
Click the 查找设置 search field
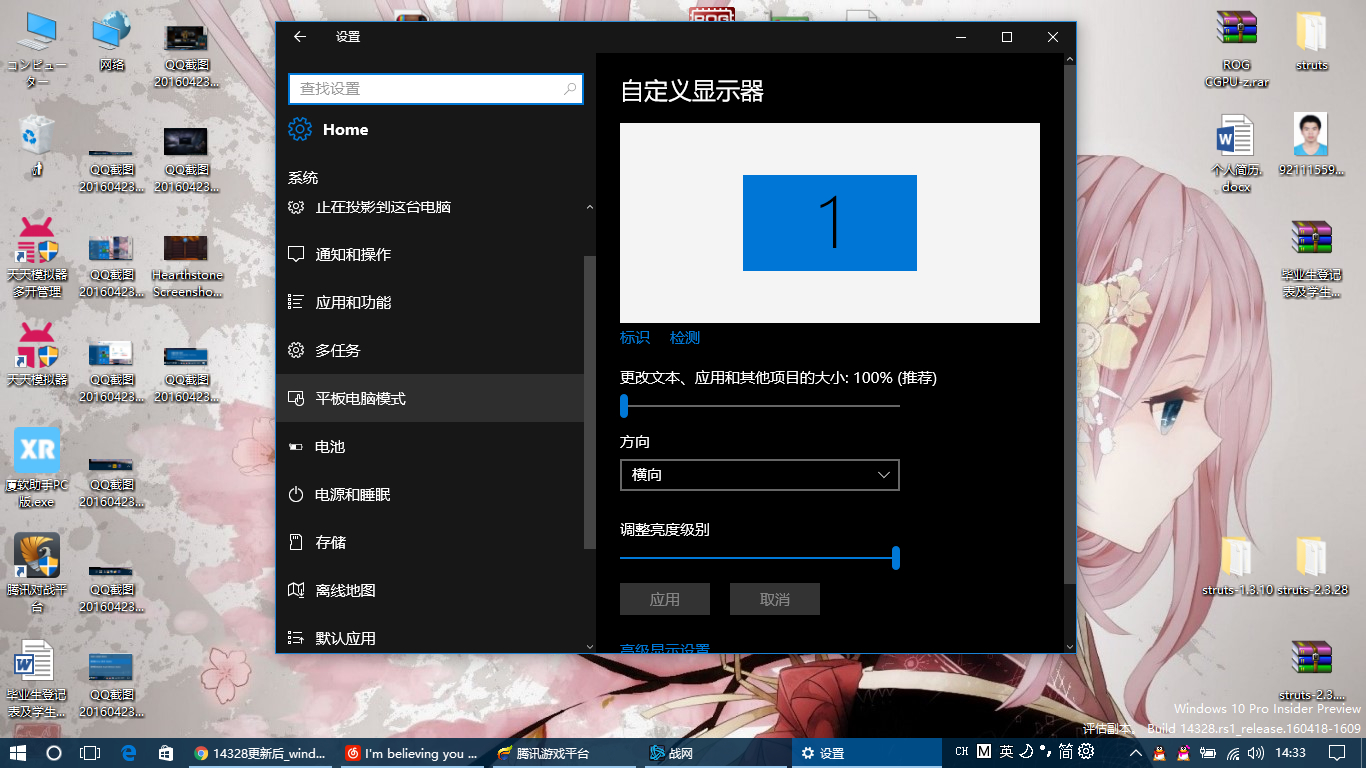tap(435, 89)
